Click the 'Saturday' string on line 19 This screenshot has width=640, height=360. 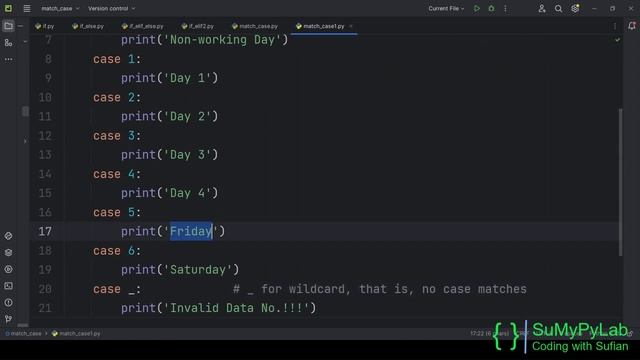click(198, 270)
